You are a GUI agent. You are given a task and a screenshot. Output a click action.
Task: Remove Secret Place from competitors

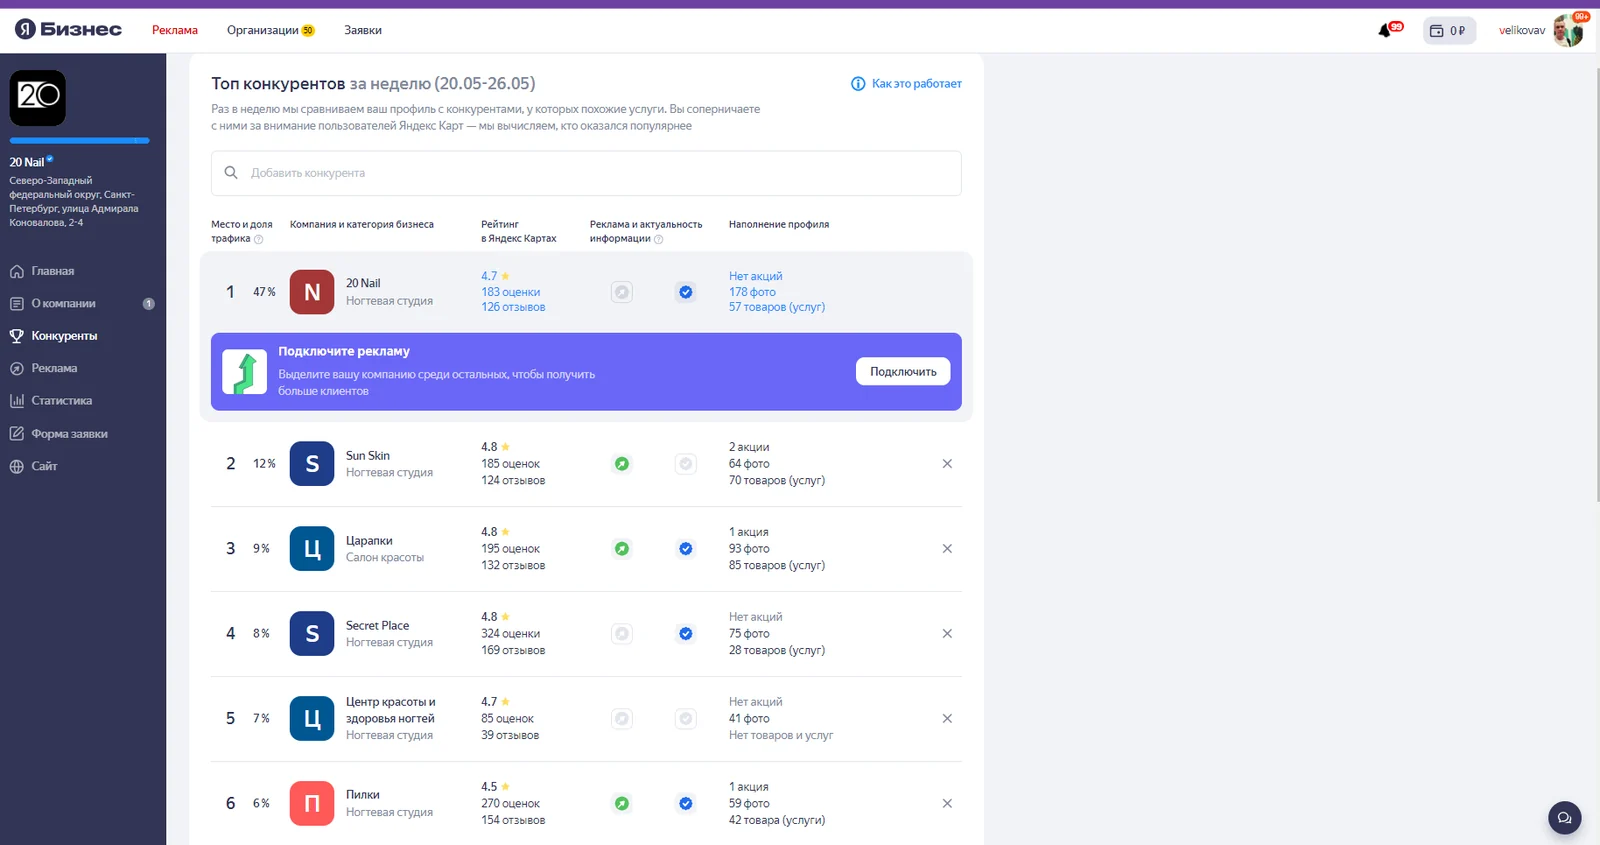point(947,634)
